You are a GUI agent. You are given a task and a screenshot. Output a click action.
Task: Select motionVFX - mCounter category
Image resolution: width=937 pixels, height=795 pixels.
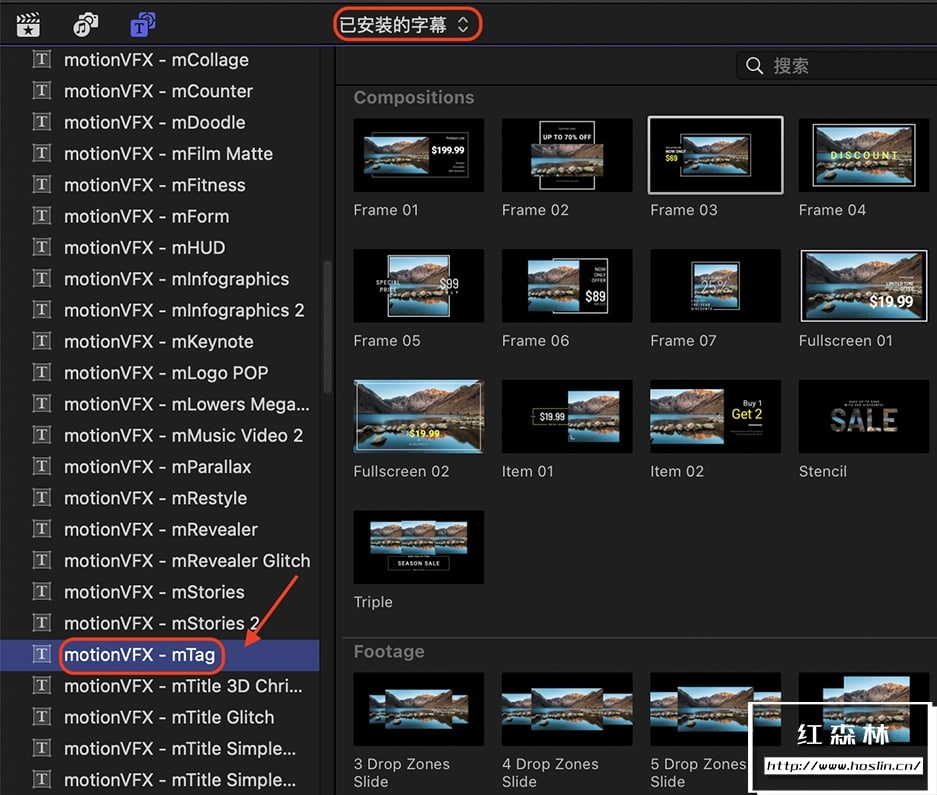(x=160, y=91)
